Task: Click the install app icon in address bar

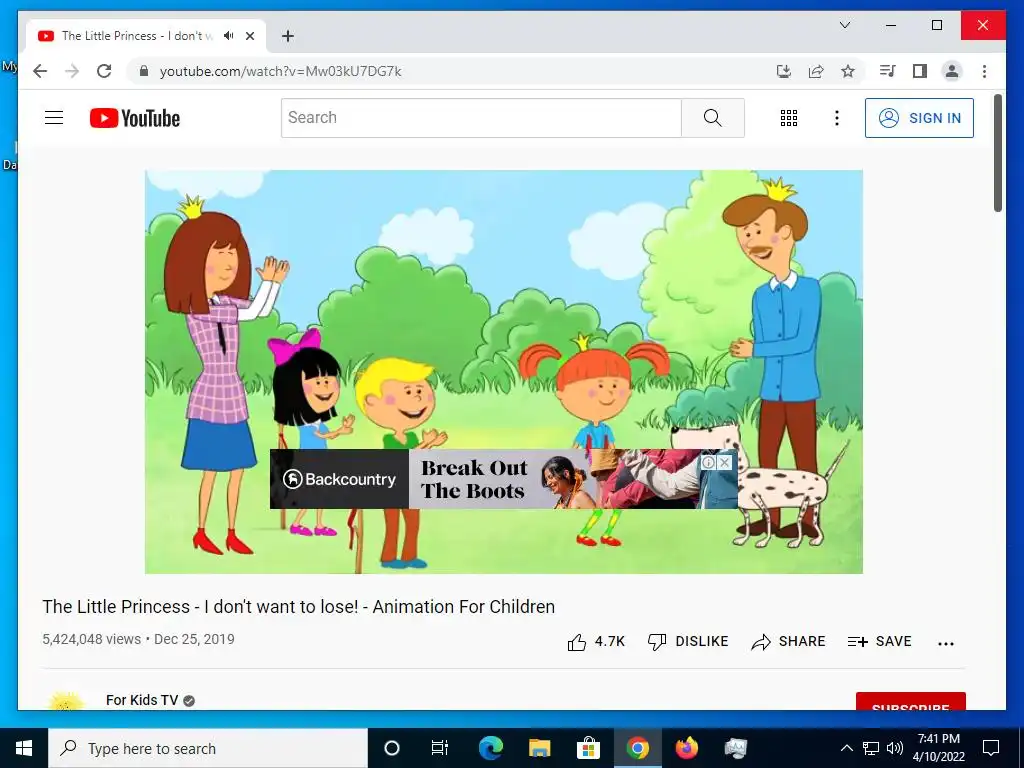Action: 784,71
